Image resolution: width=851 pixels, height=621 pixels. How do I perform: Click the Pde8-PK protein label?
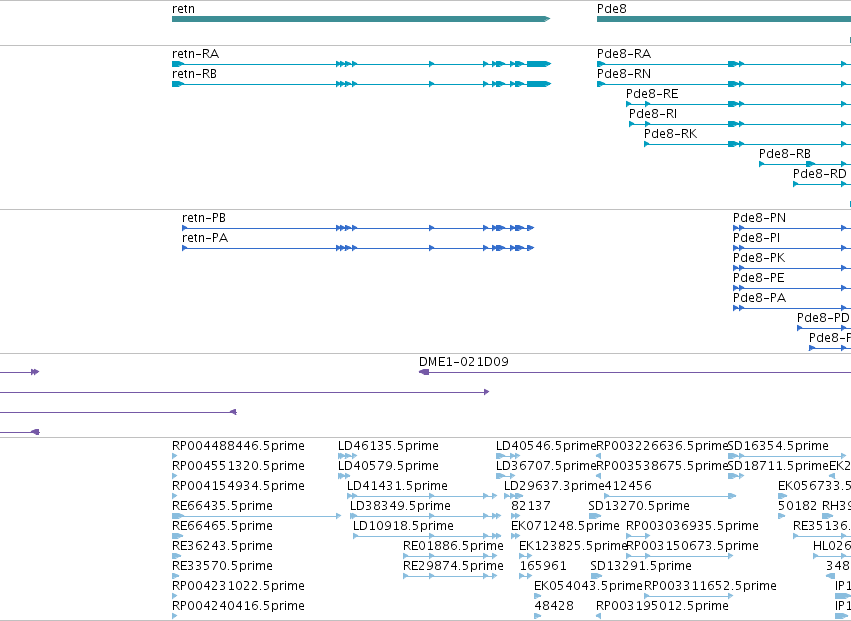[759, 258]
